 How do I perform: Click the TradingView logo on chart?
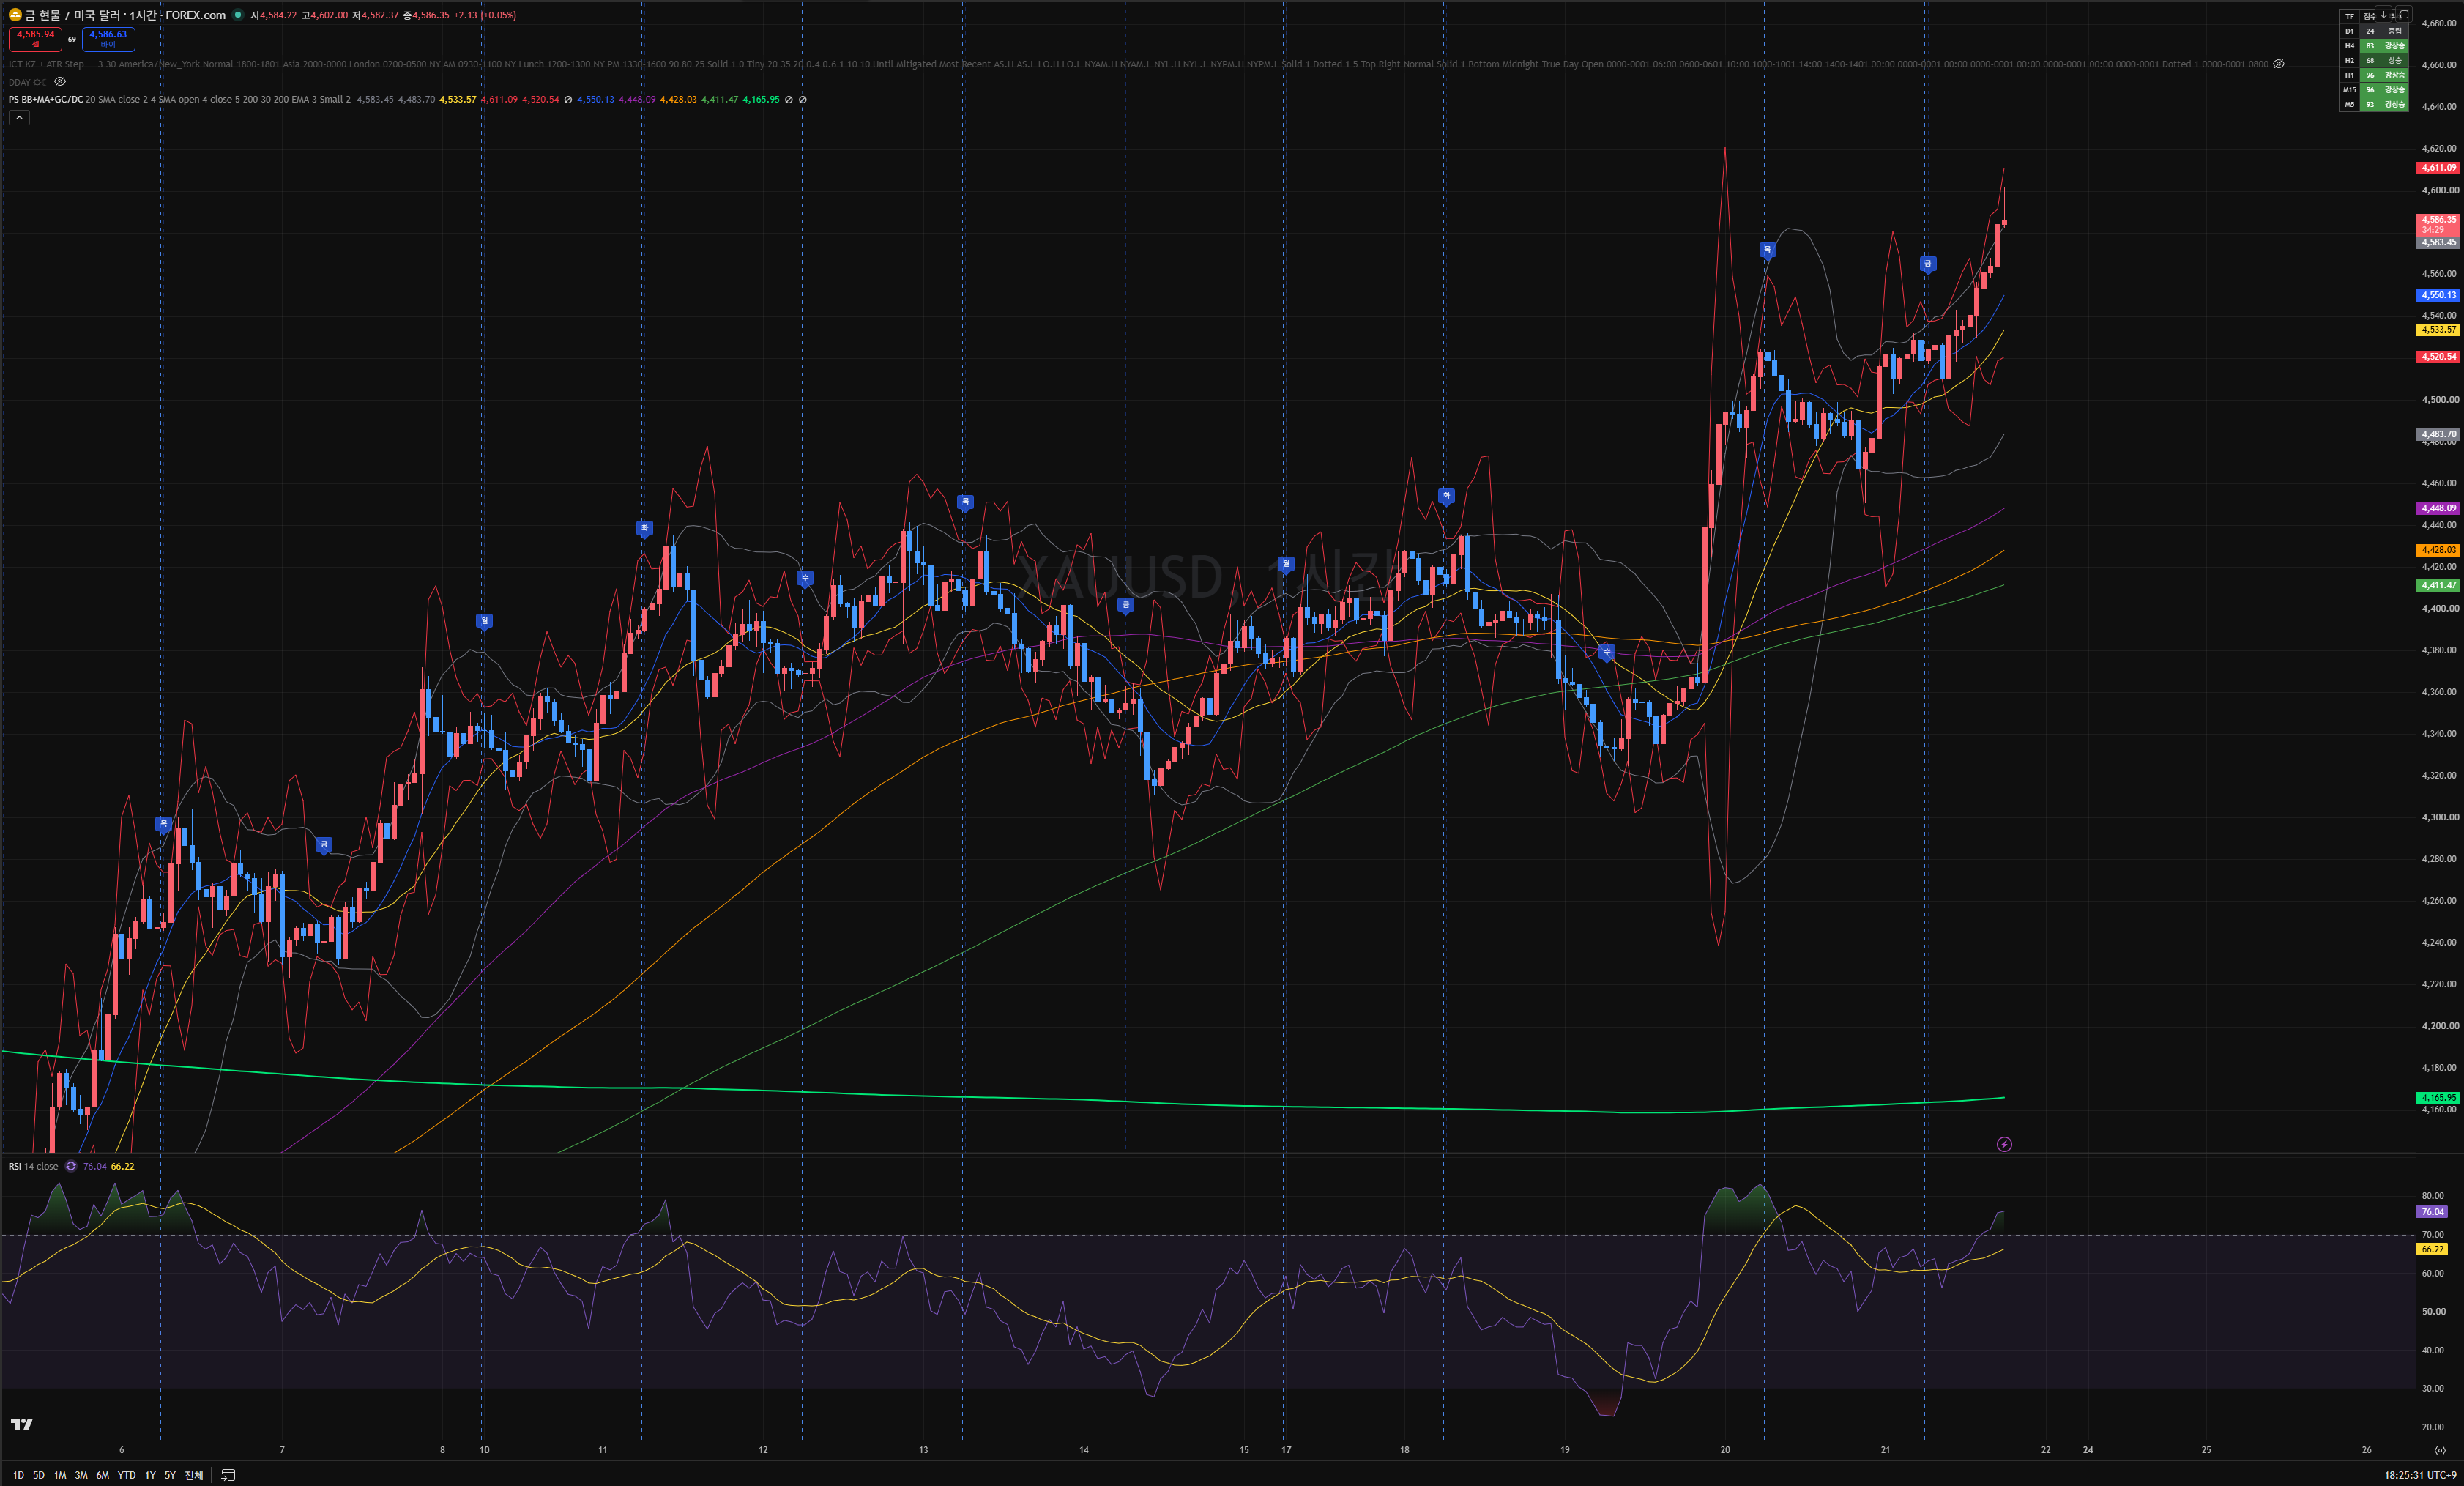[22, 1424]
